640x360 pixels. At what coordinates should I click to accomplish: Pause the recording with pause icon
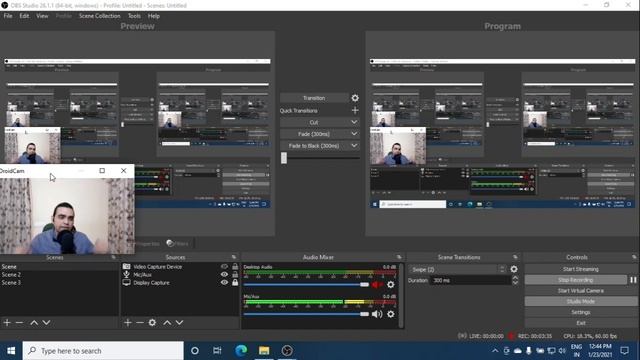point(633,280)
